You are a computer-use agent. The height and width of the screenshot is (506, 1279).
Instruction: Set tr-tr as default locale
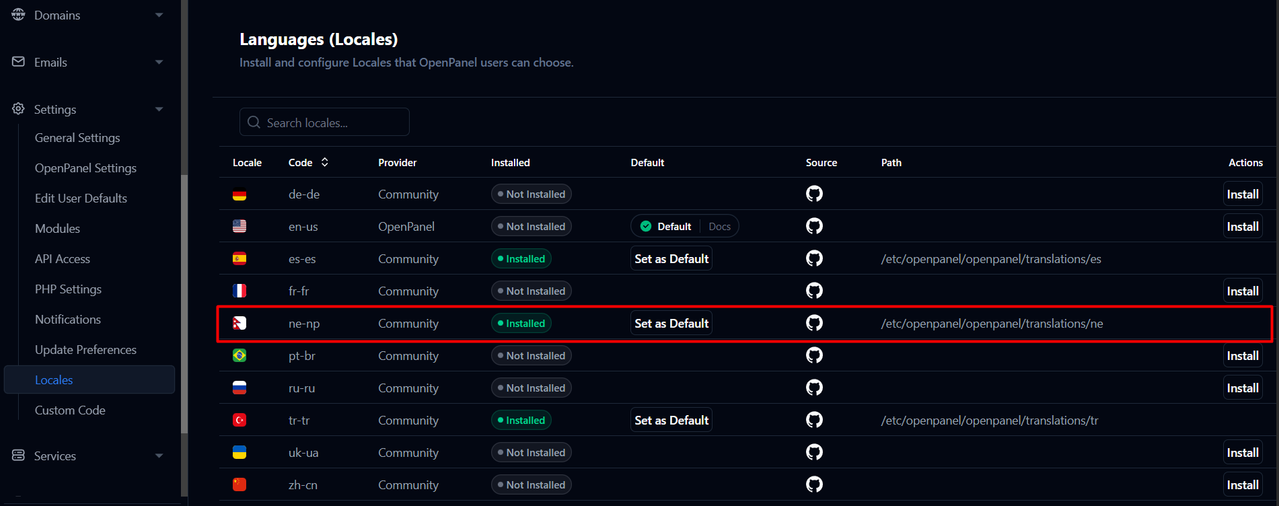click(671, 420)
